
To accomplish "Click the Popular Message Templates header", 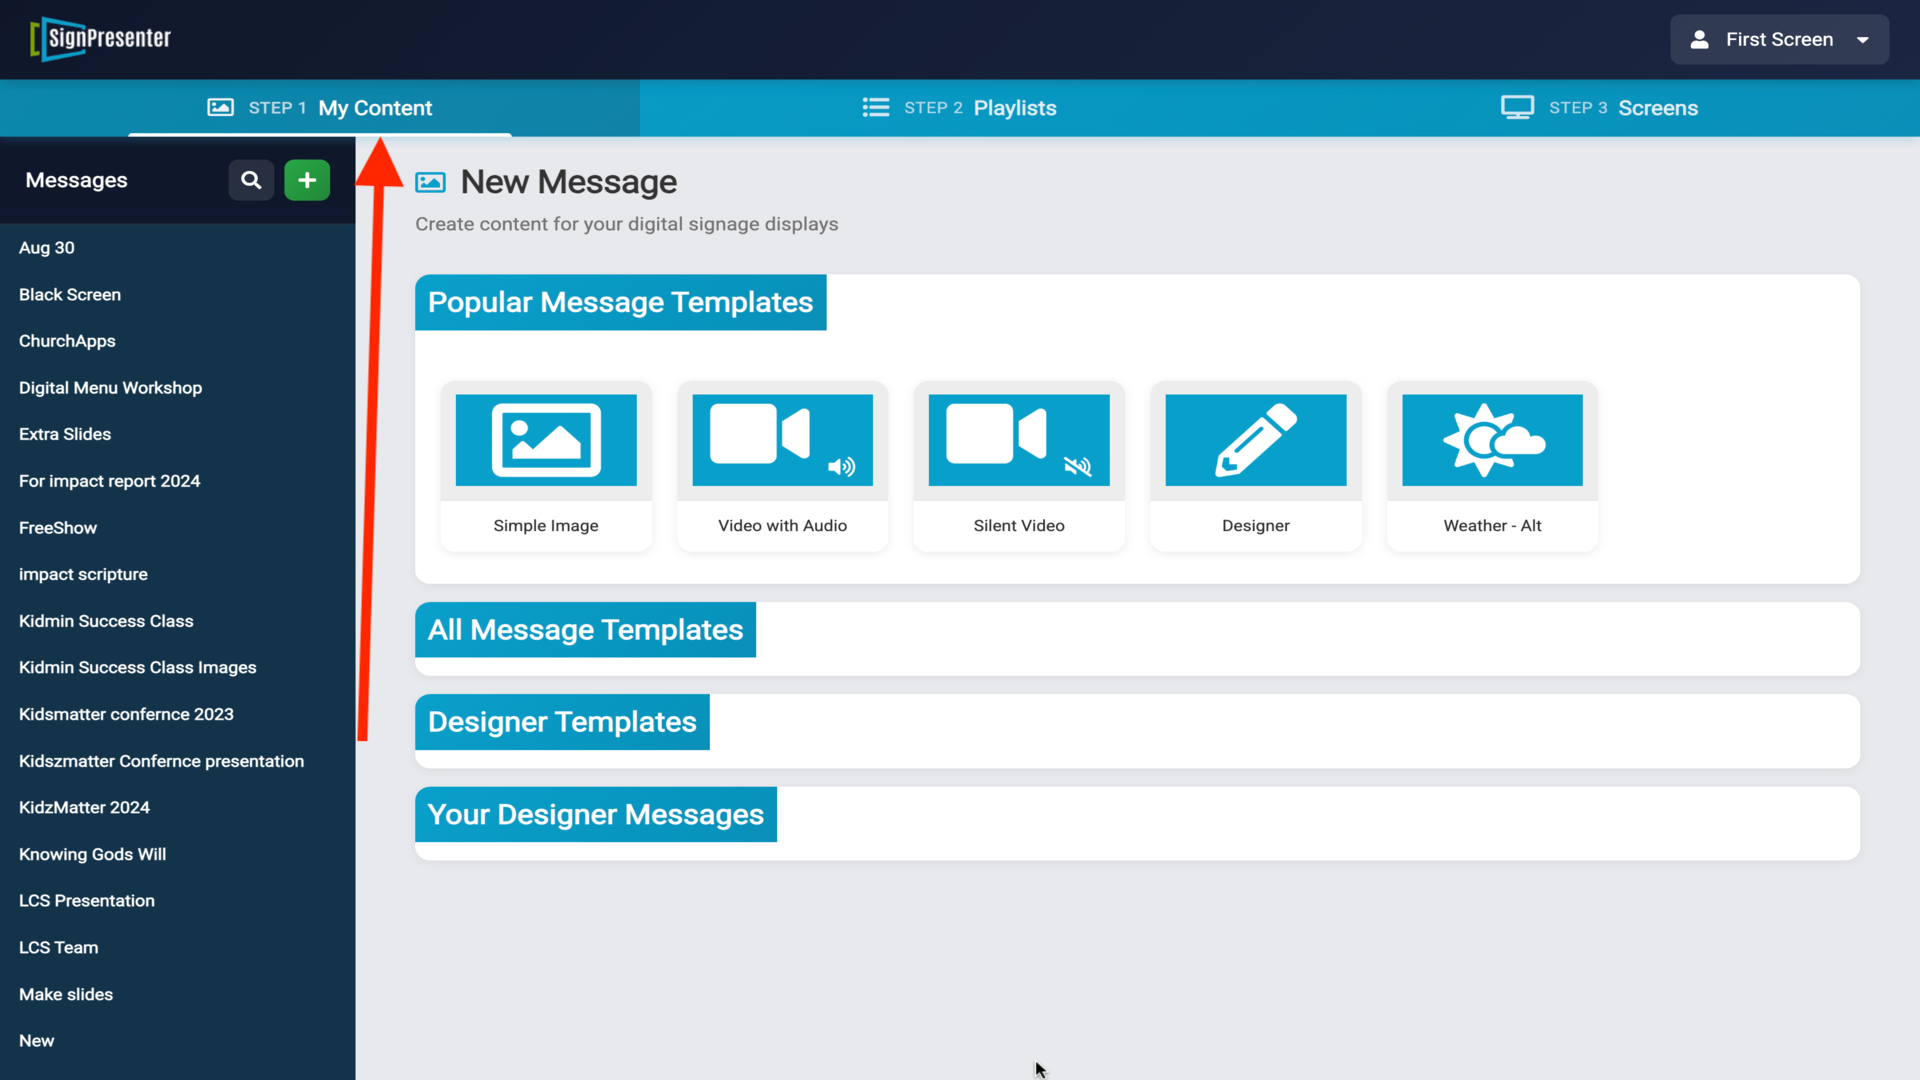I will [620, 303].
